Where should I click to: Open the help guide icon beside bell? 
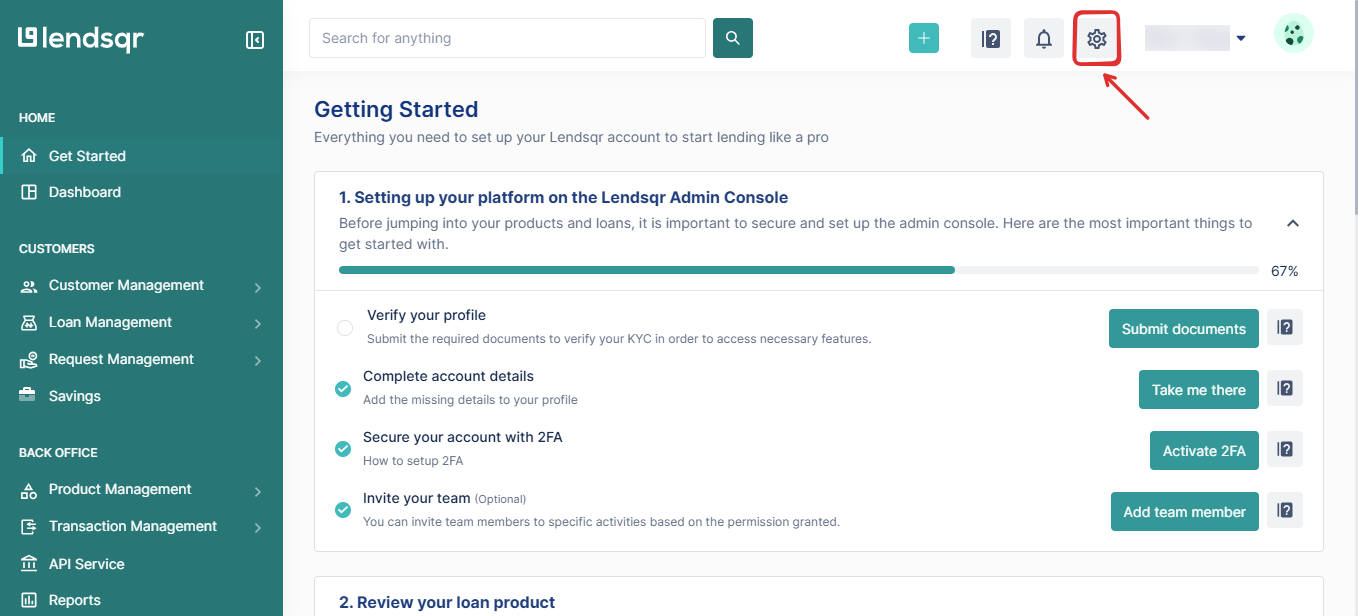pyautogui.click(x=991, y=39)
